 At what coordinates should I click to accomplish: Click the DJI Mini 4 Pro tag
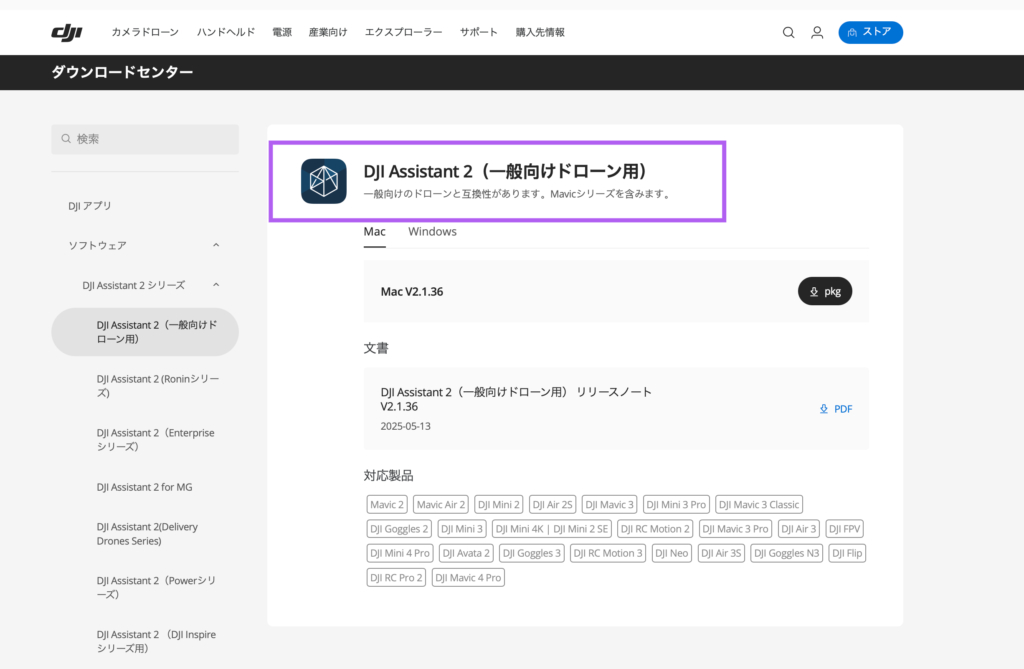coord(400,553)
